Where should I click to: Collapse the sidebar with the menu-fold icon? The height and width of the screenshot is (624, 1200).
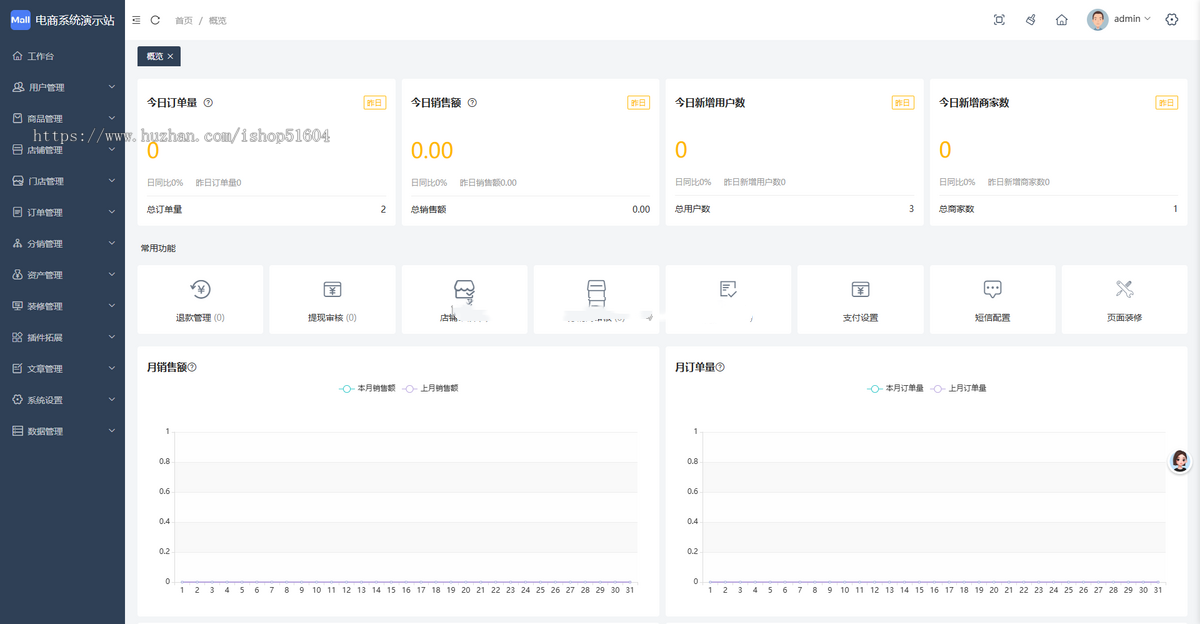point(136,20)
